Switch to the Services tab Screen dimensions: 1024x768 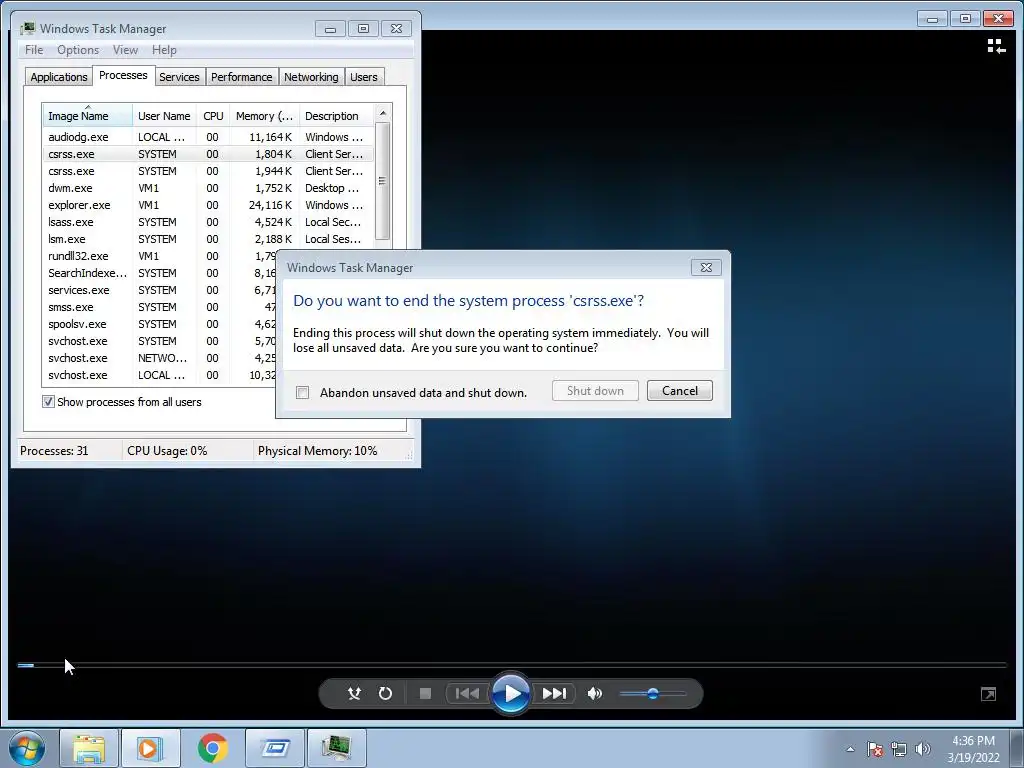point(179,77)
